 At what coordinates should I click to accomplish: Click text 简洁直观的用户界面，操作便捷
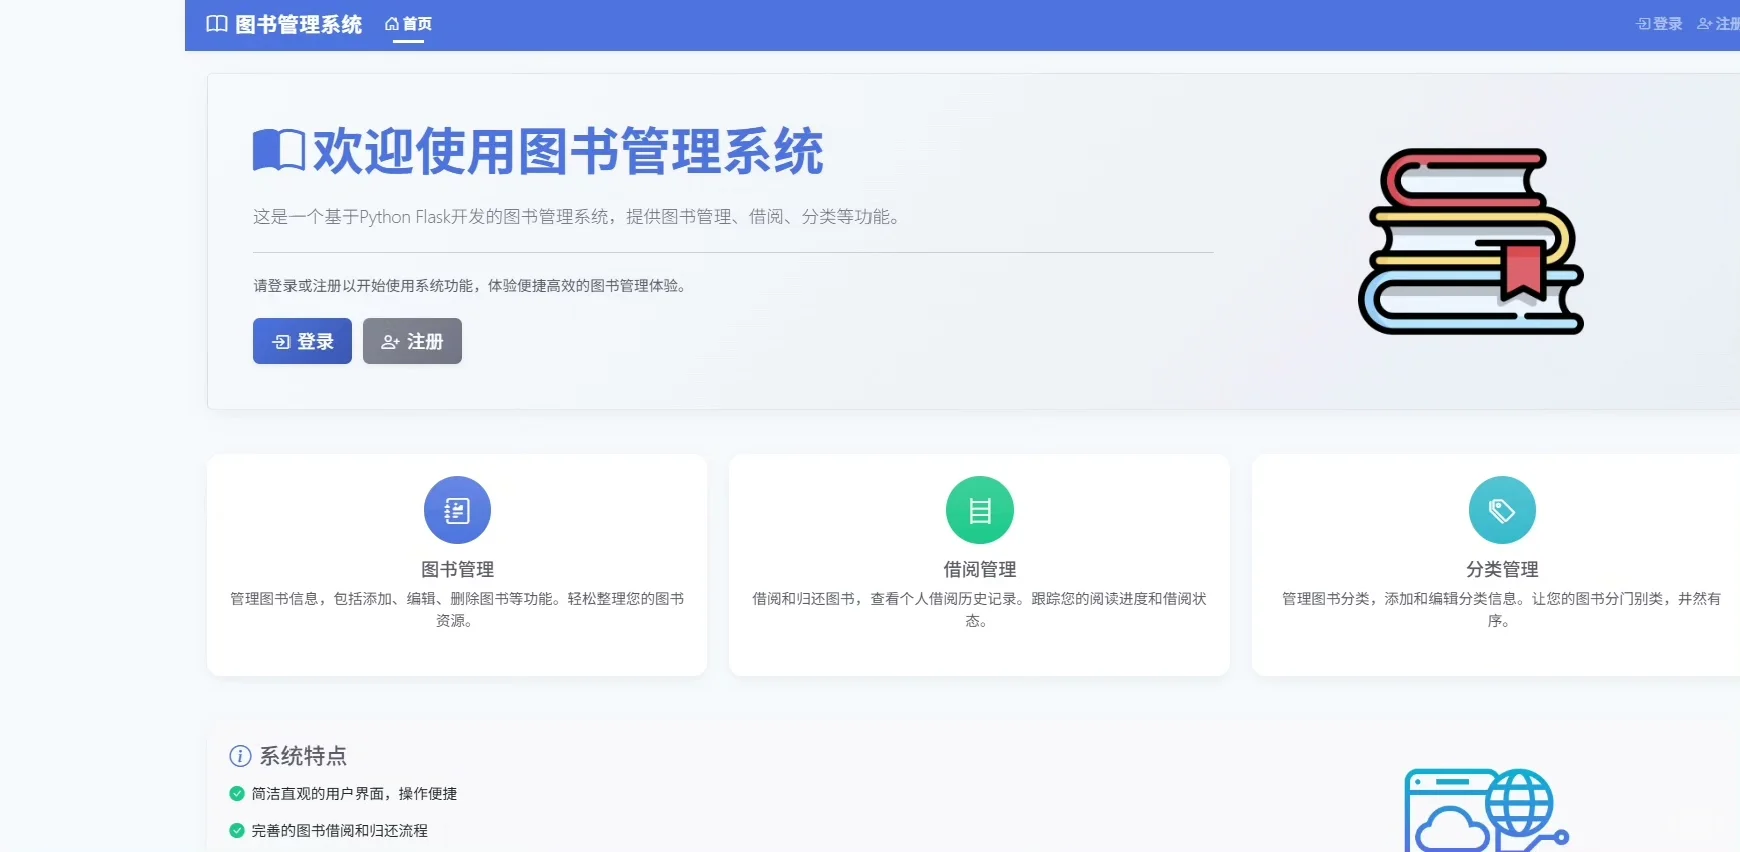pos(354,793)
